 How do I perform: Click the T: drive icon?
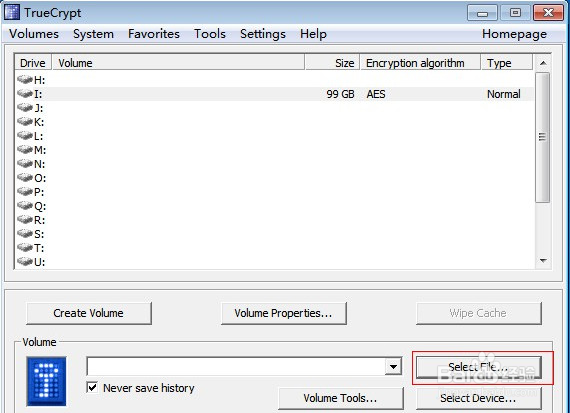25,248
